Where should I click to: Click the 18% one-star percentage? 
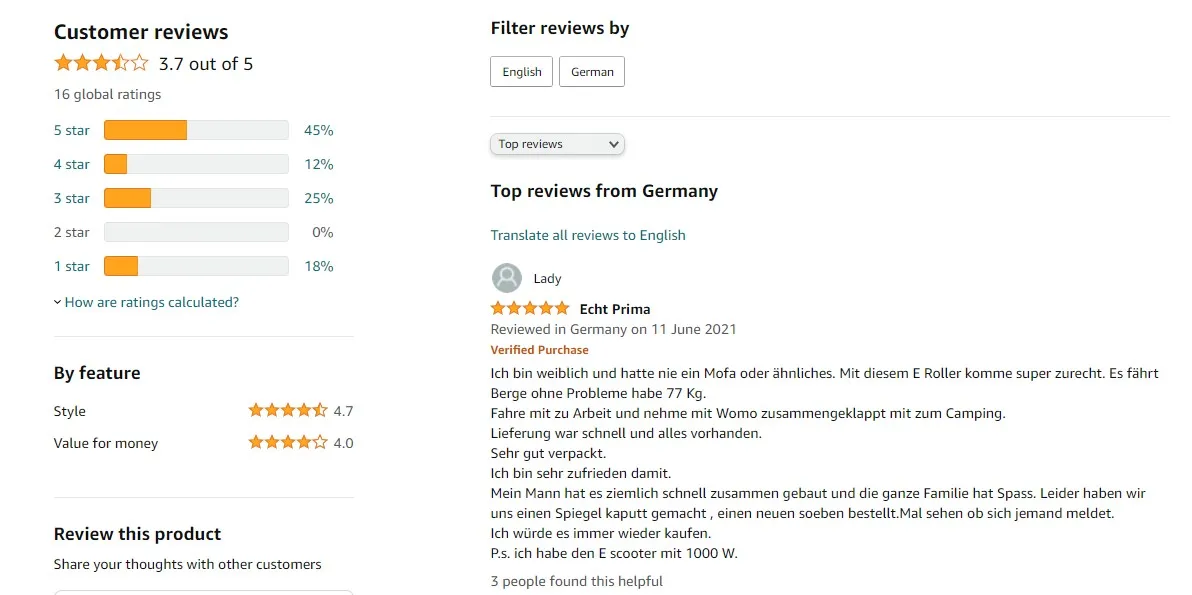pos(319,266)
